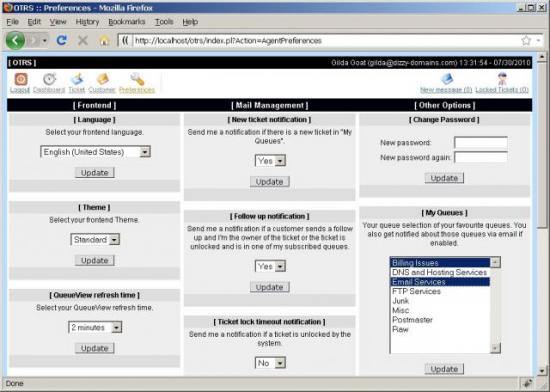The height and width of the screenshot is (392, 550).
Task: Select Postmaster queue in the list
Action: (x=440, y=320)
